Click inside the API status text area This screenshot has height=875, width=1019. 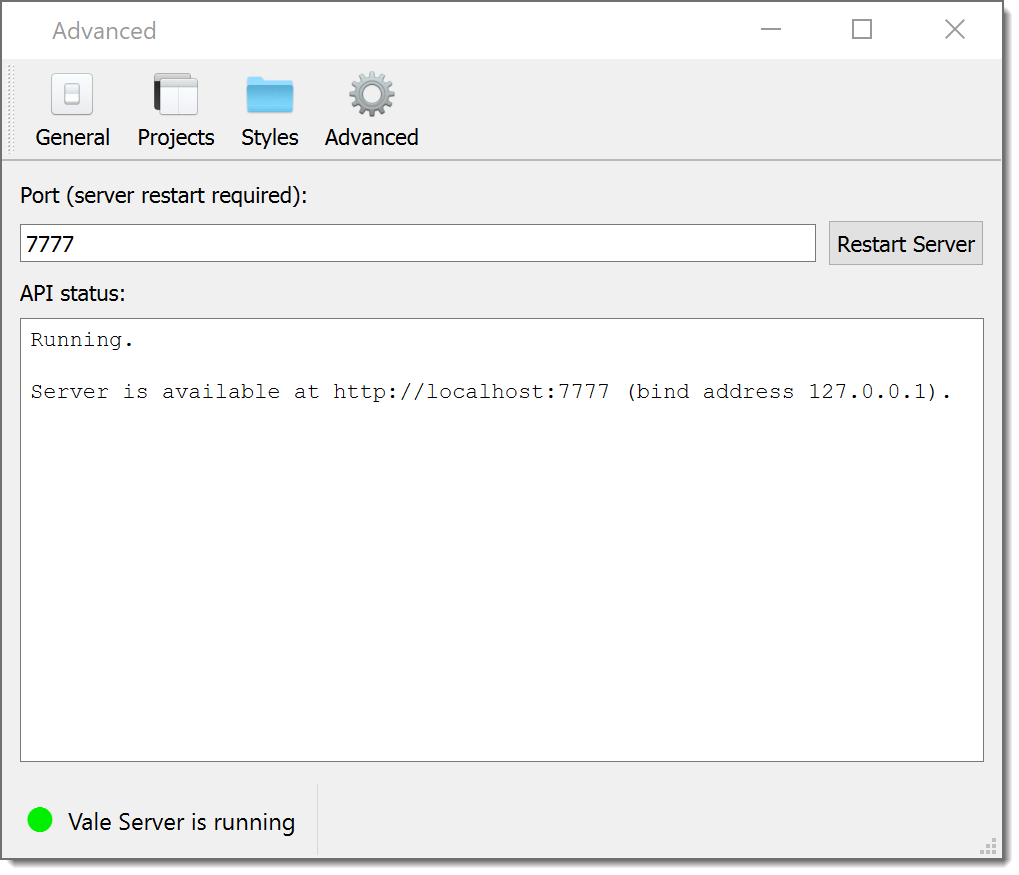(500, 580)
